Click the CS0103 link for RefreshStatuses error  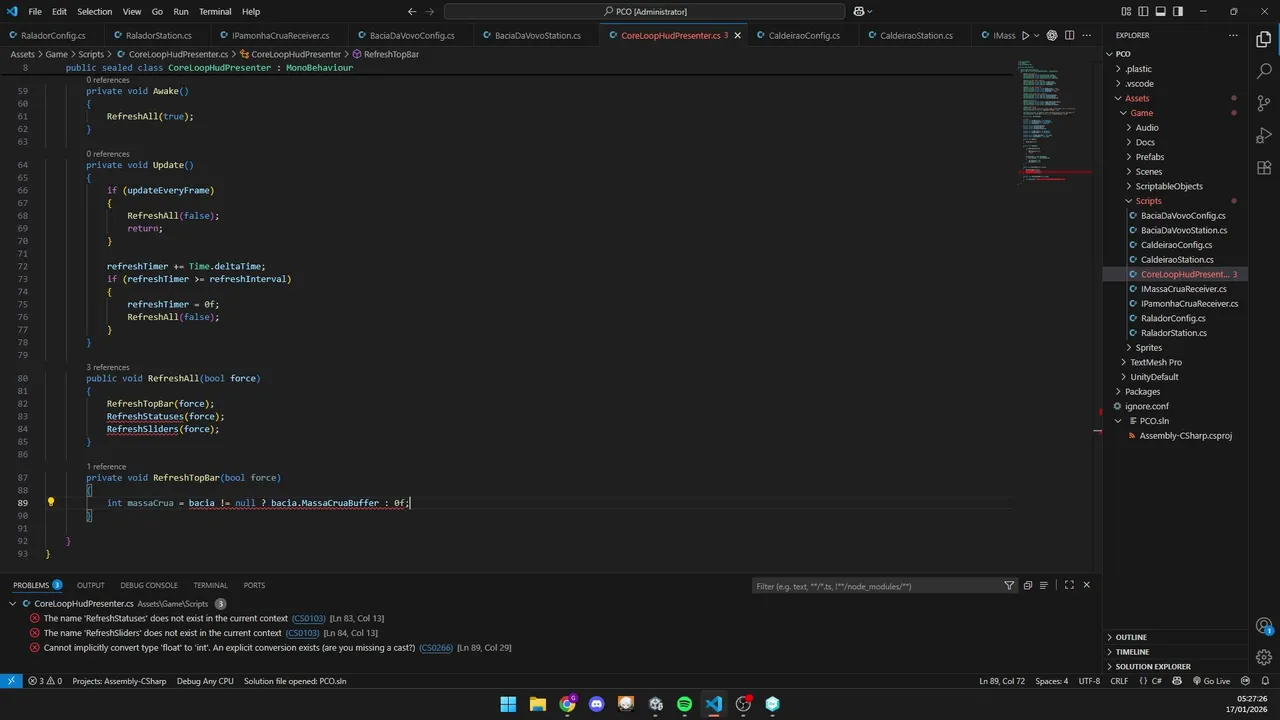pos(308,619)
